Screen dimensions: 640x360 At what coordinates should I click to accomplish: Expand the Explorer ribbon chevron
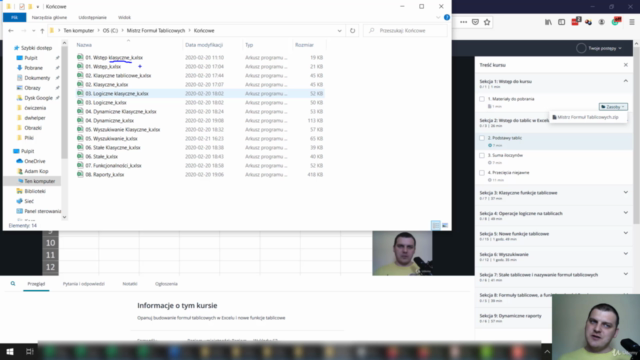click(438, 18)
